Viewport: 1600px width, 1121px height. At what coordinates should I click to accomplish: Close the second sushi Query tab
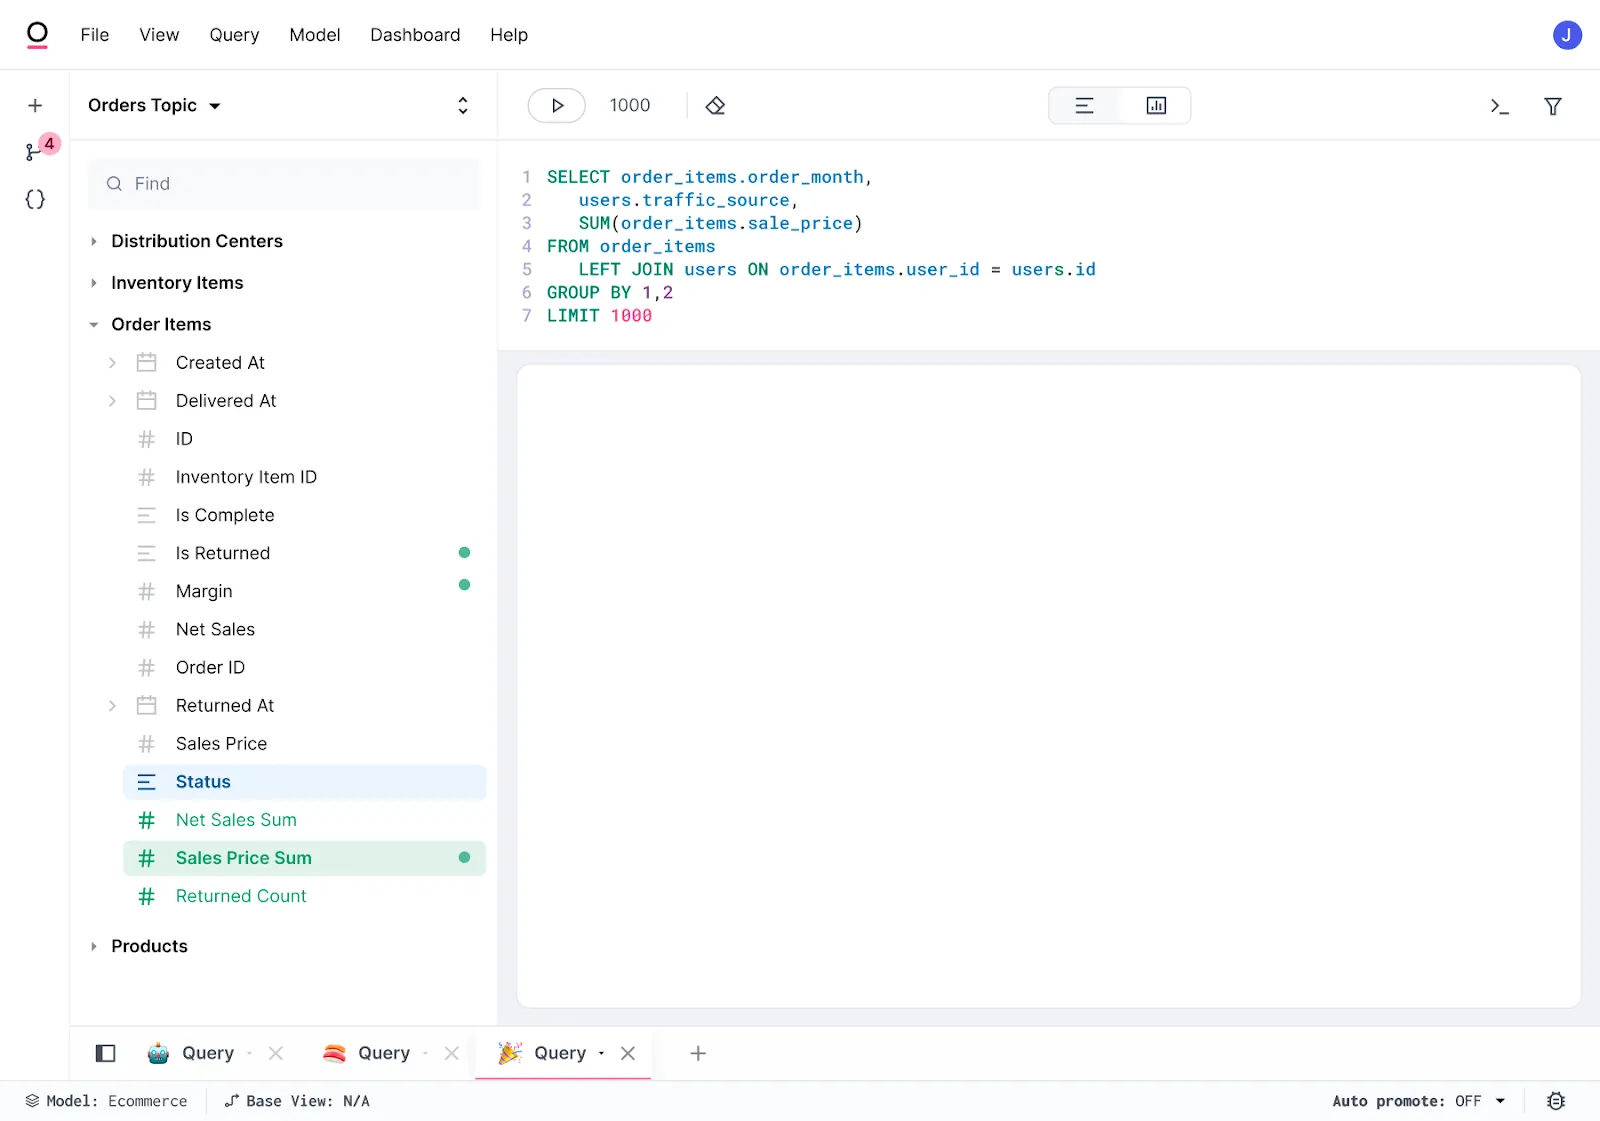pyautogui.click(x=452, y=1053)
